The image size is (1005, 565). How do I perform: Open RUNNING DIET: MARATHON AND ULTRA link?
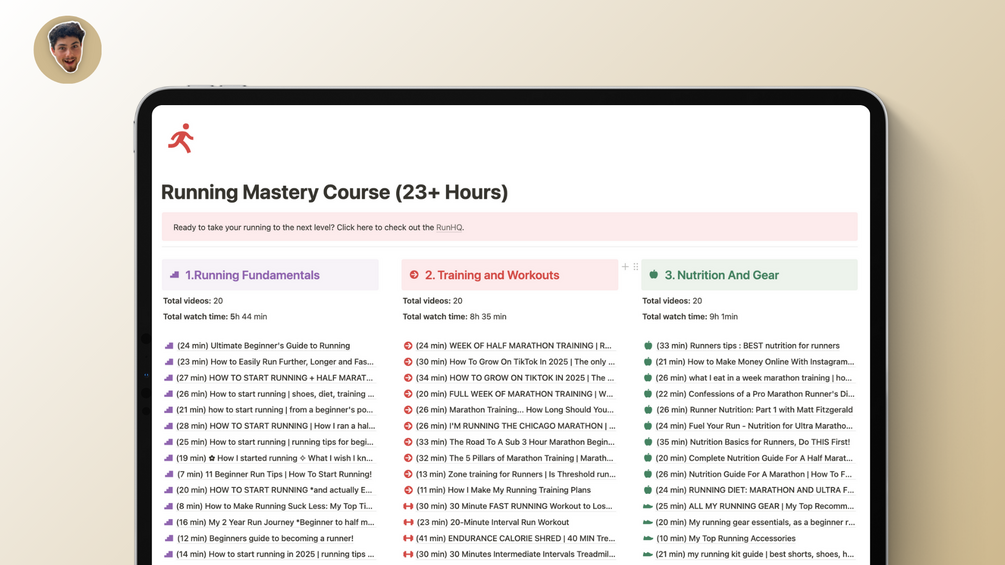pos(755,490)
